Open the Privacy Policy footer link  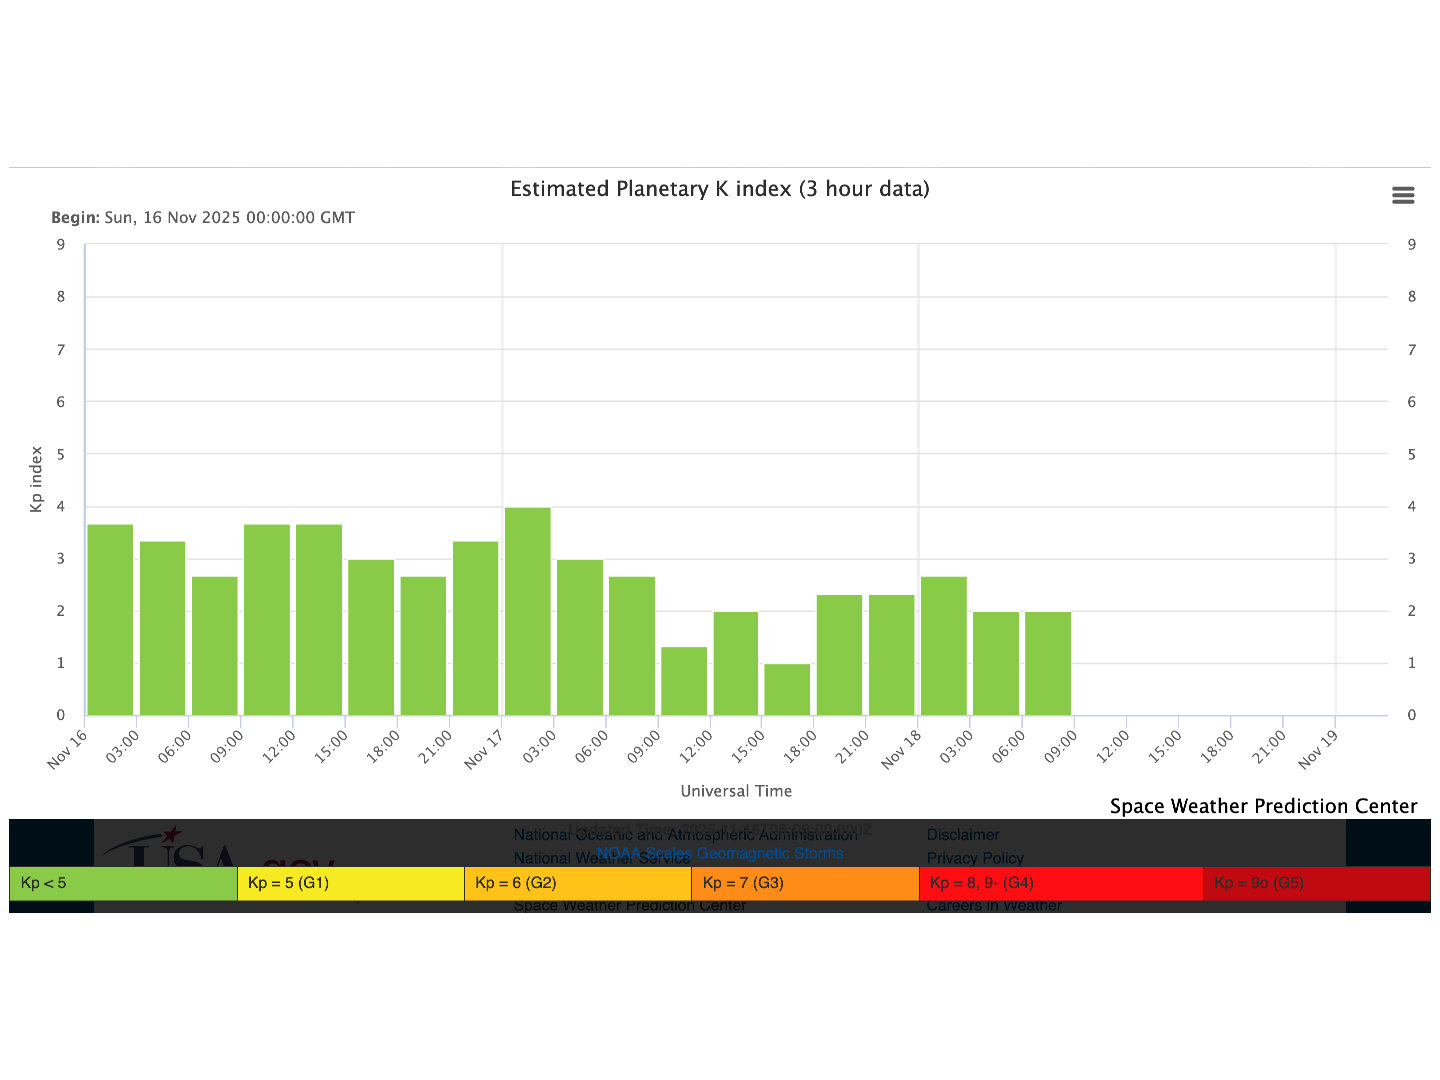[x=975, y=858]
